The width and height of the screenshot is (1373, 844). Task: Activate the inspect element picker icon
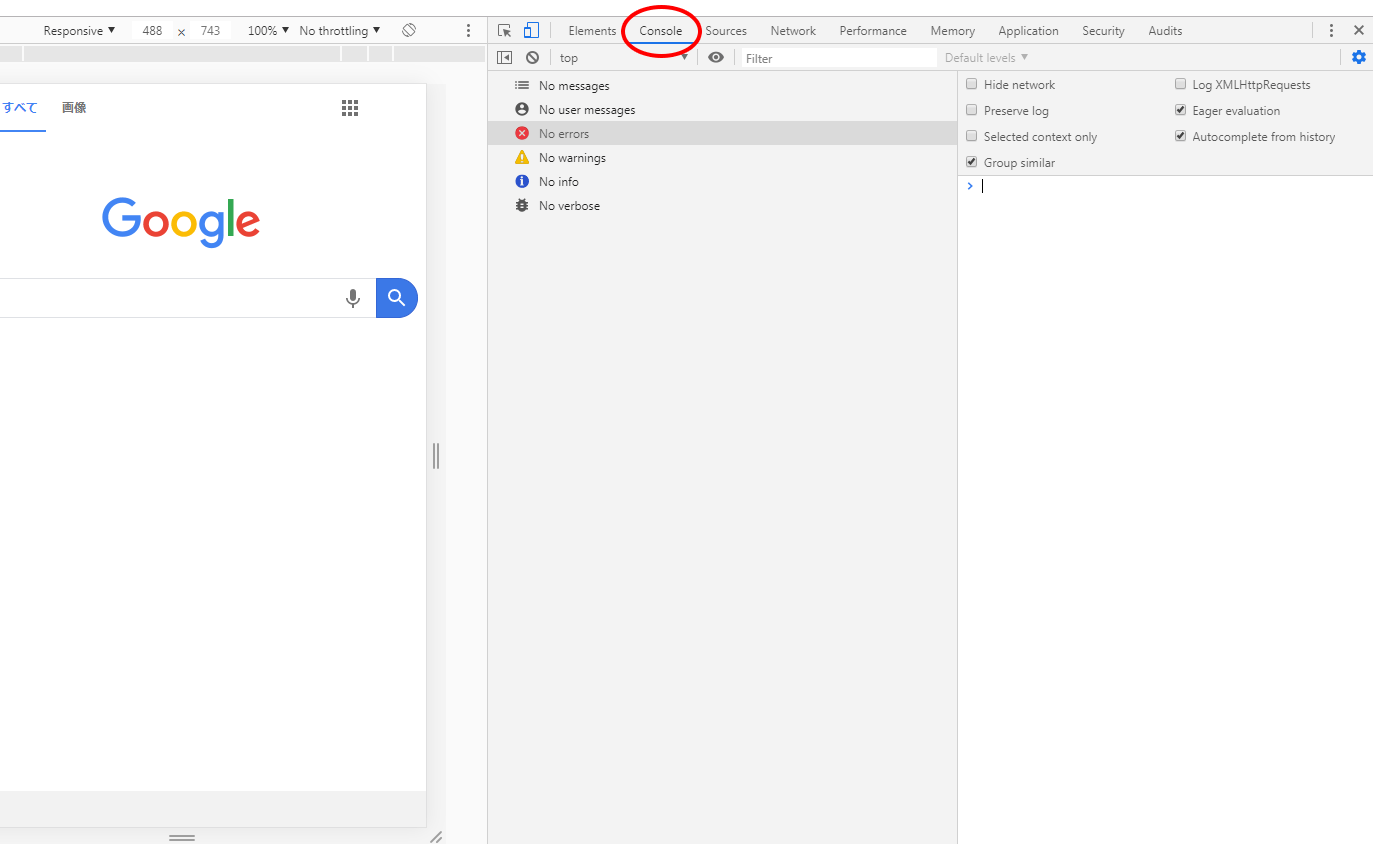pyautogui.click(x=505, y=31)
